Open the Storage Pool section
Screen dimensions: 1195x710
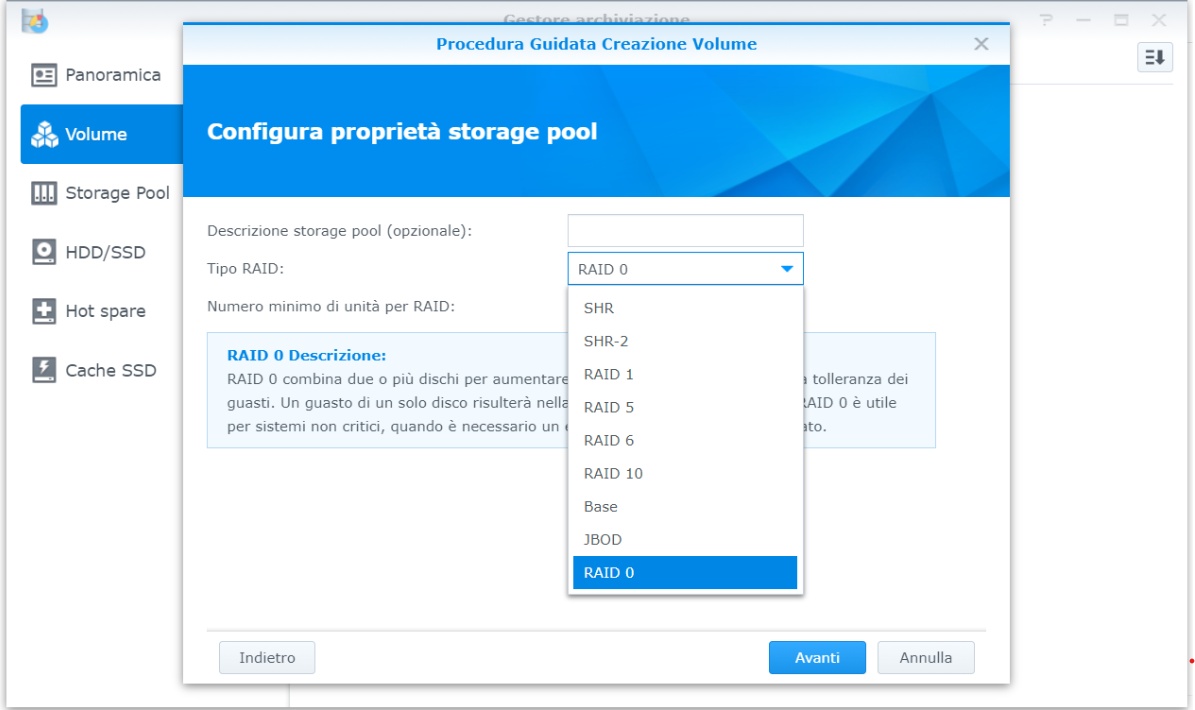pos(117,193)
